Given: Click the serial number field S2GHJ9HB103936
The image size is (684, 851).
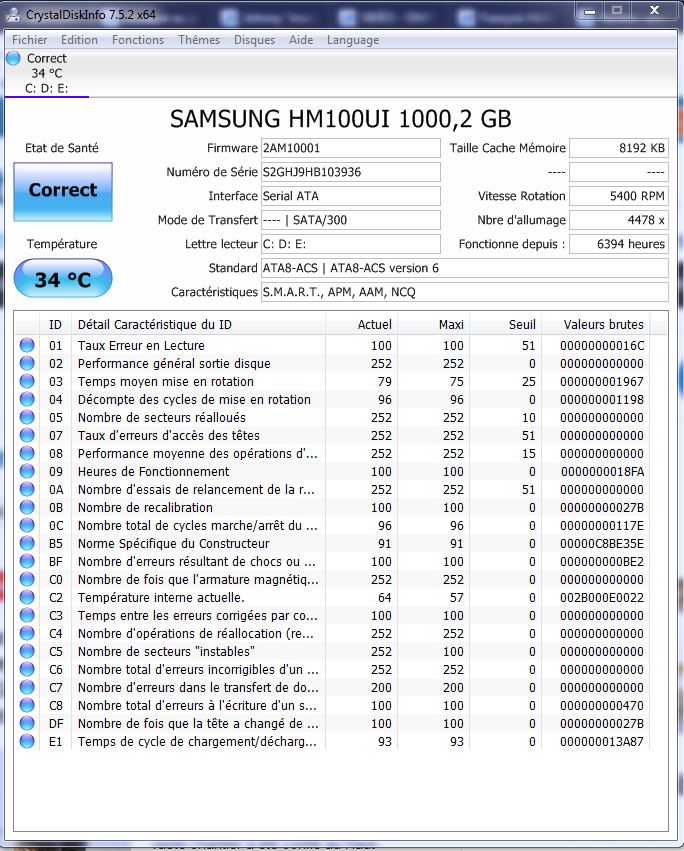Looking at the screenshot, I should coord(350,172).
